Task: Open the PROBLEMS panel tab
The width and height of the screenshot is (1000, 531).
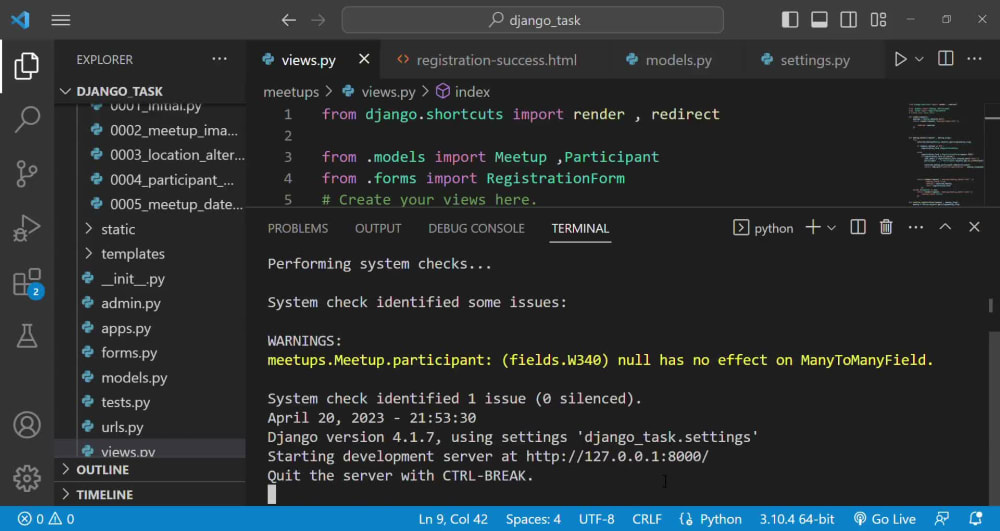Action: 298,228
